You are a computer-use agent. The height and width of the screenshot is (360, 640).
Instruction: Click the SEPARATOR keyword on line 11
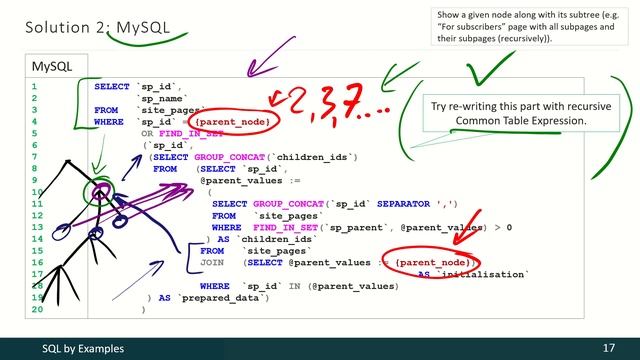tap(403, 204)
